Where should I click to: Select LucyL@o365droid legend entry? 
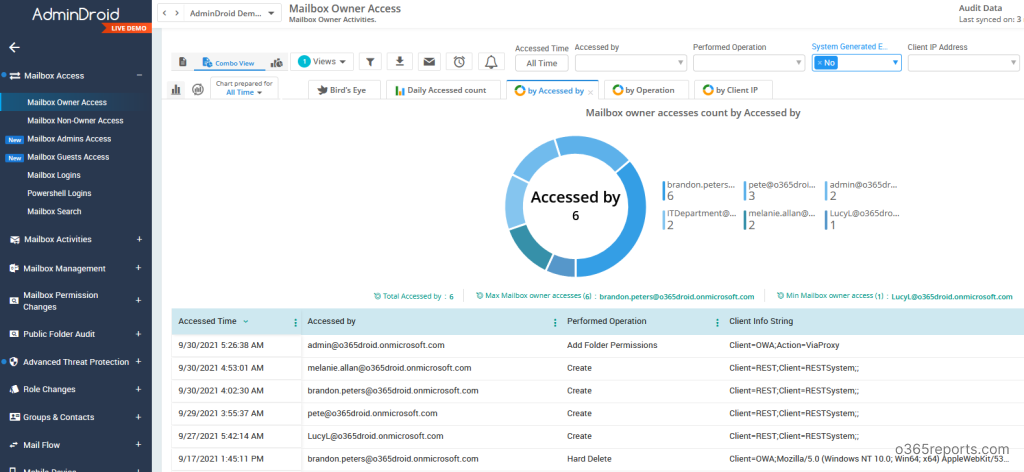[x=861, y=219]
